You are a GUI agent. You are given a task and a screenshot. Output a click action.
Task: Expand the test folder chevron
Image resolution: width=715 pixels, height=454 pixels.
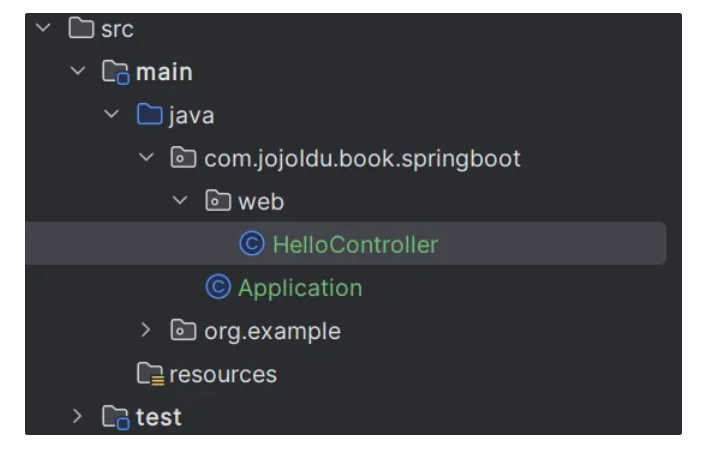[x=78, y=416]
